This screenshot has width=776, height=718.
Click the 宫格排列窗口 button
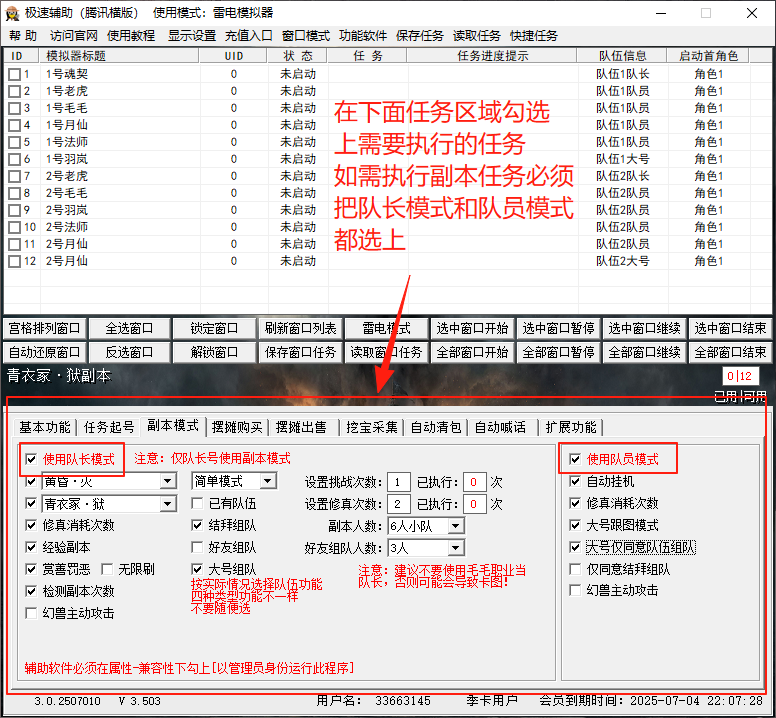pyautogui.click(x=45, y=329)
